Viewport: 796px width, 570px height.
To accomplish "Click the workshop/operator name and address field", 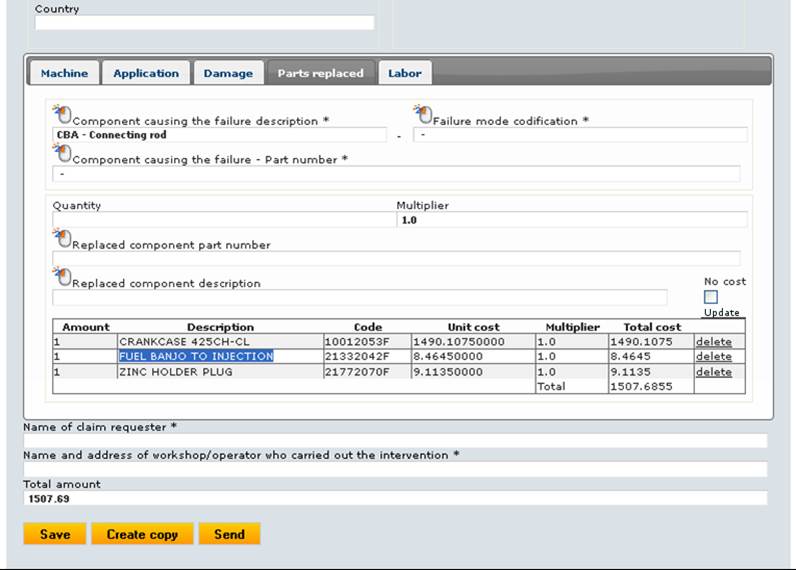I will click(395, 470).
